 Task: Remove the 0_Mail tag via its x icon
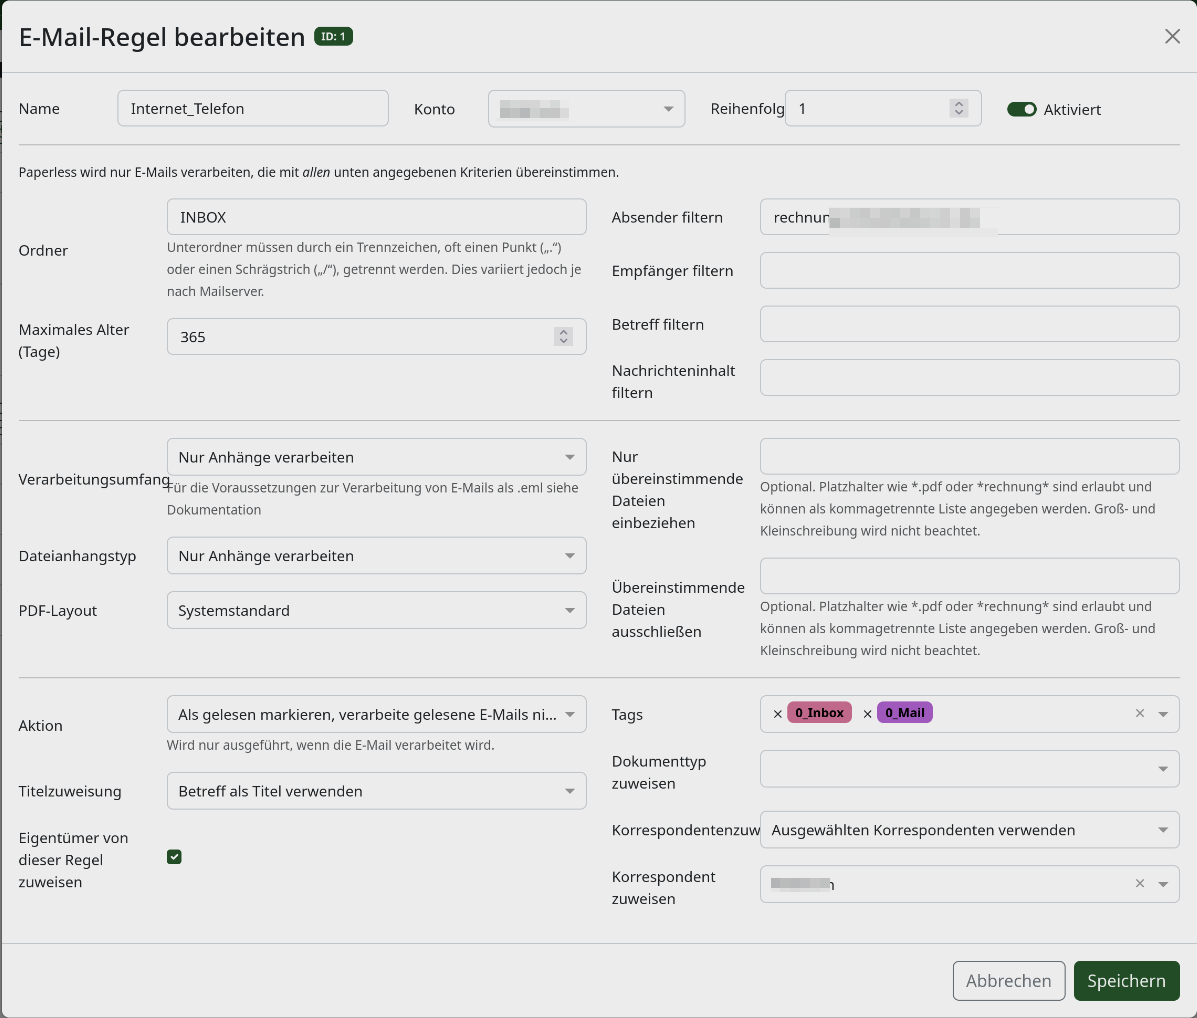(x=867, y=714)
